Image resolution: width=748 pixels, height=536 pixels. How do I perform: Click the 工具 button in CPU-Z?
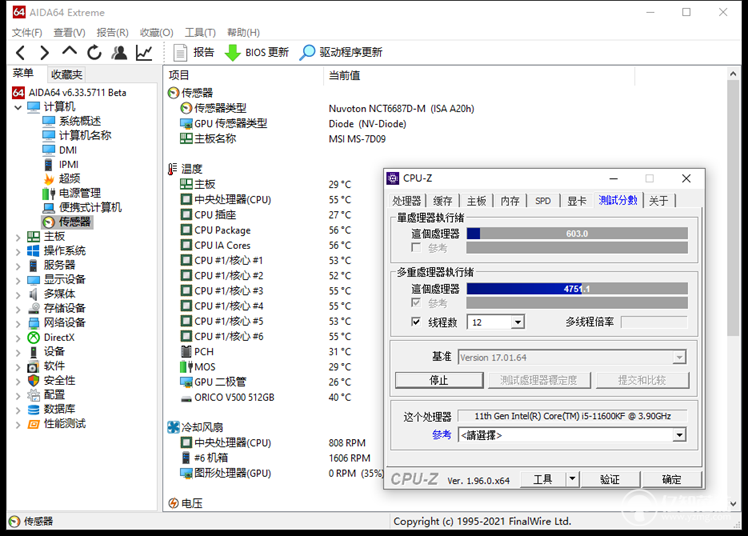542,479
